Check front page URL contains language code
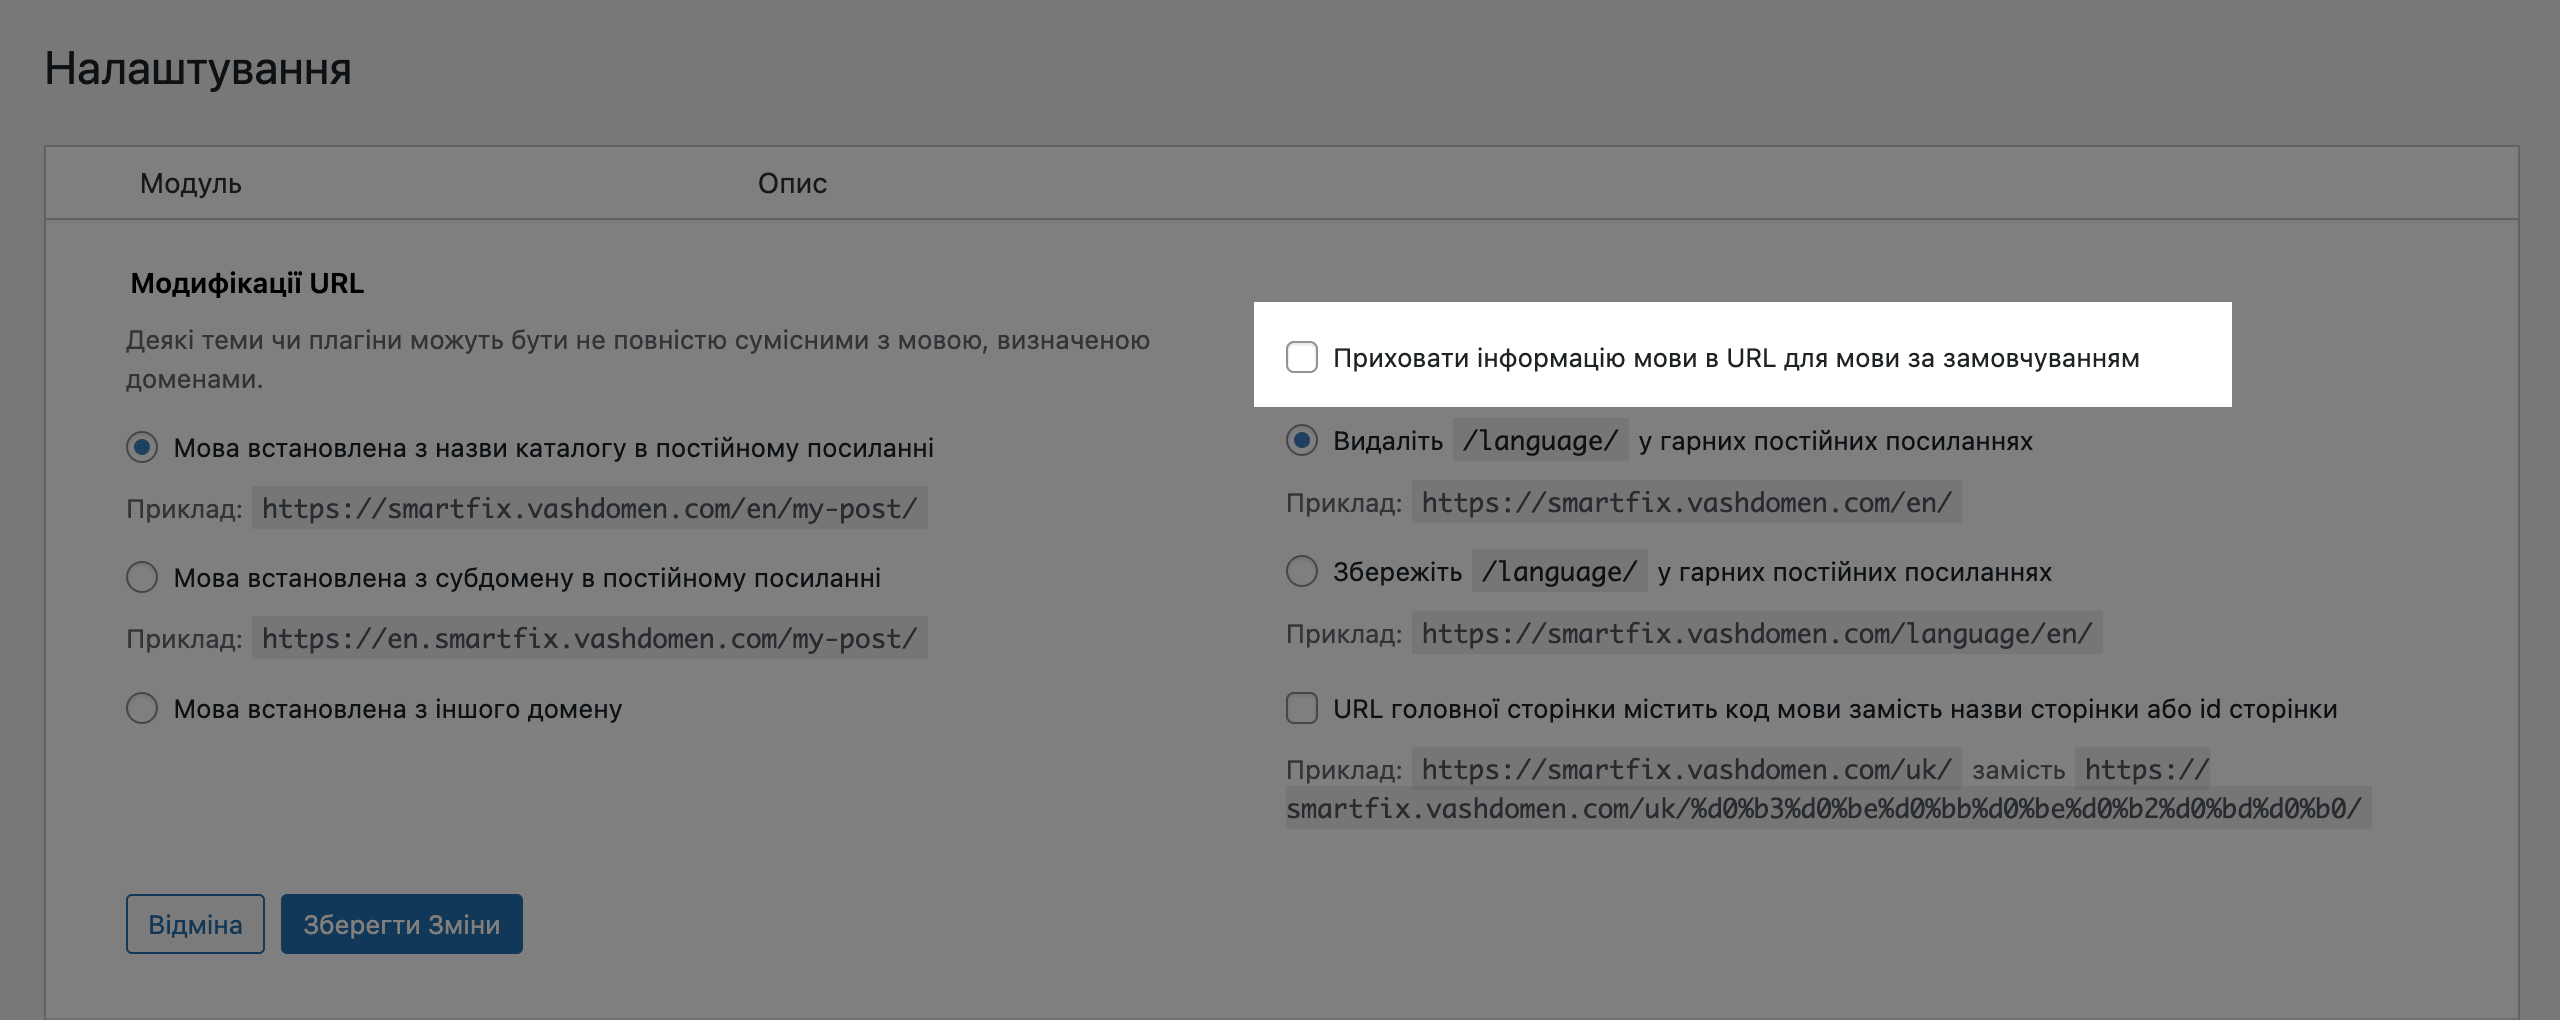Image resolution: width=2560 pixels, height=1020 pixels. [x=1301, y=708]
